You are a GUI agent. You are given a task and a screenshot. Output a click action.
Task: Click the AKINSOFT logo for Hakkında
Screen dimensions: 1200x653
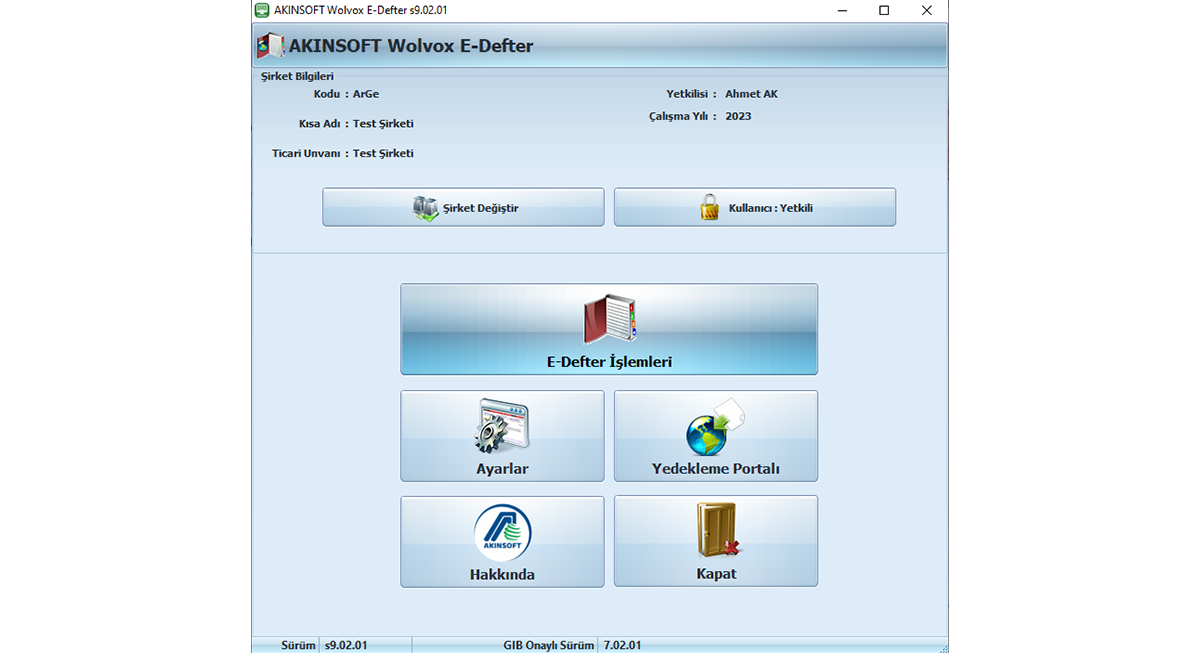pyautogui.click(x=502, y=533)
